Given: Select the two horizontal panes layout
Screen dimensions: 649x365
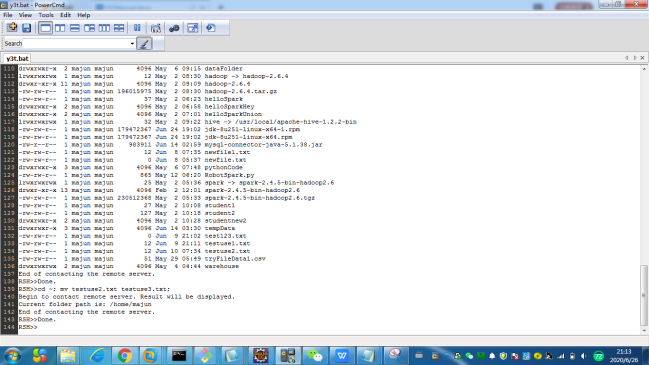Looking at the screenshot, I should point(75,28).
